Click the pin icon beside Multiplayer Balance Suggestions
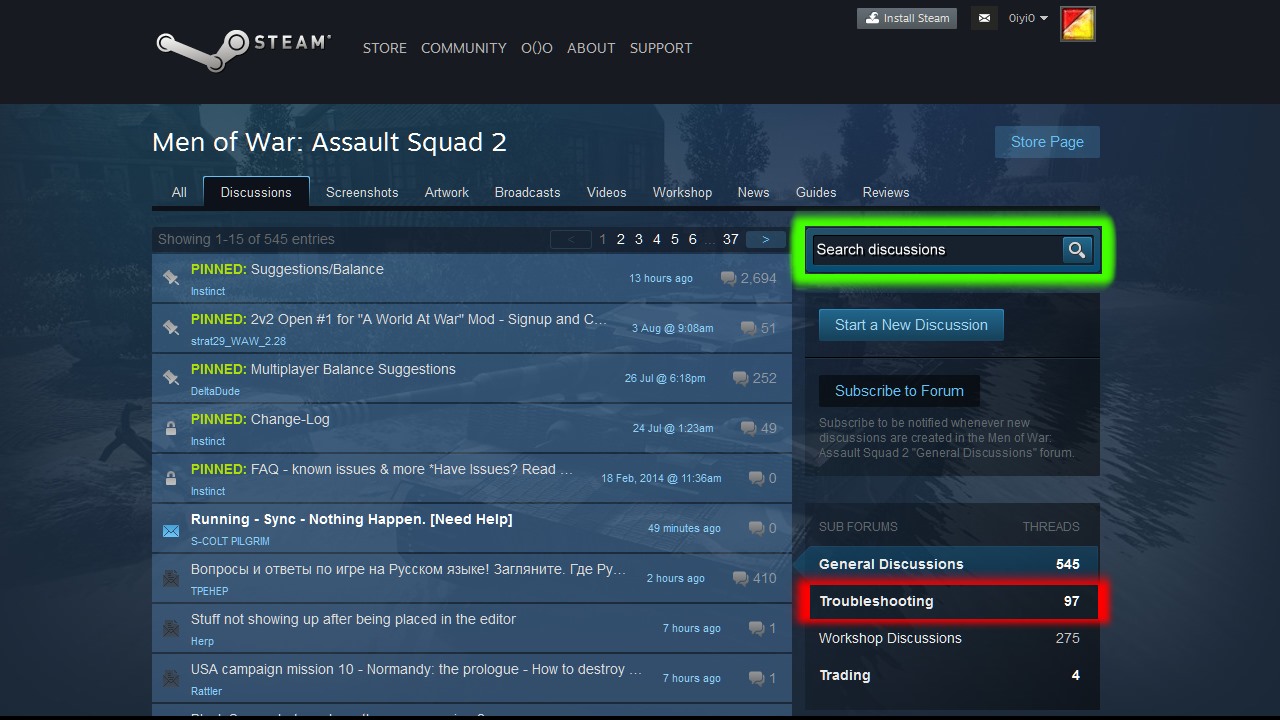 tap(171, 378)
